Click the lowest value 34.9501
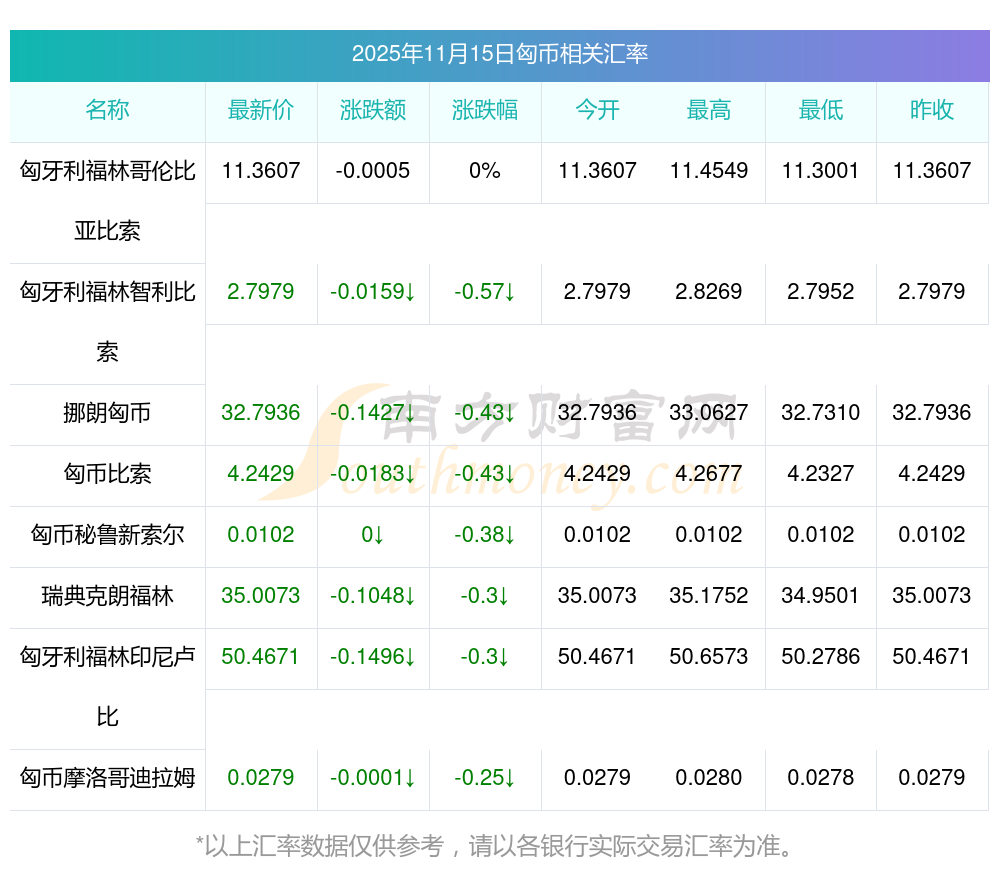The height and width of the screenshot is (877, 1000). click(821, 596)
